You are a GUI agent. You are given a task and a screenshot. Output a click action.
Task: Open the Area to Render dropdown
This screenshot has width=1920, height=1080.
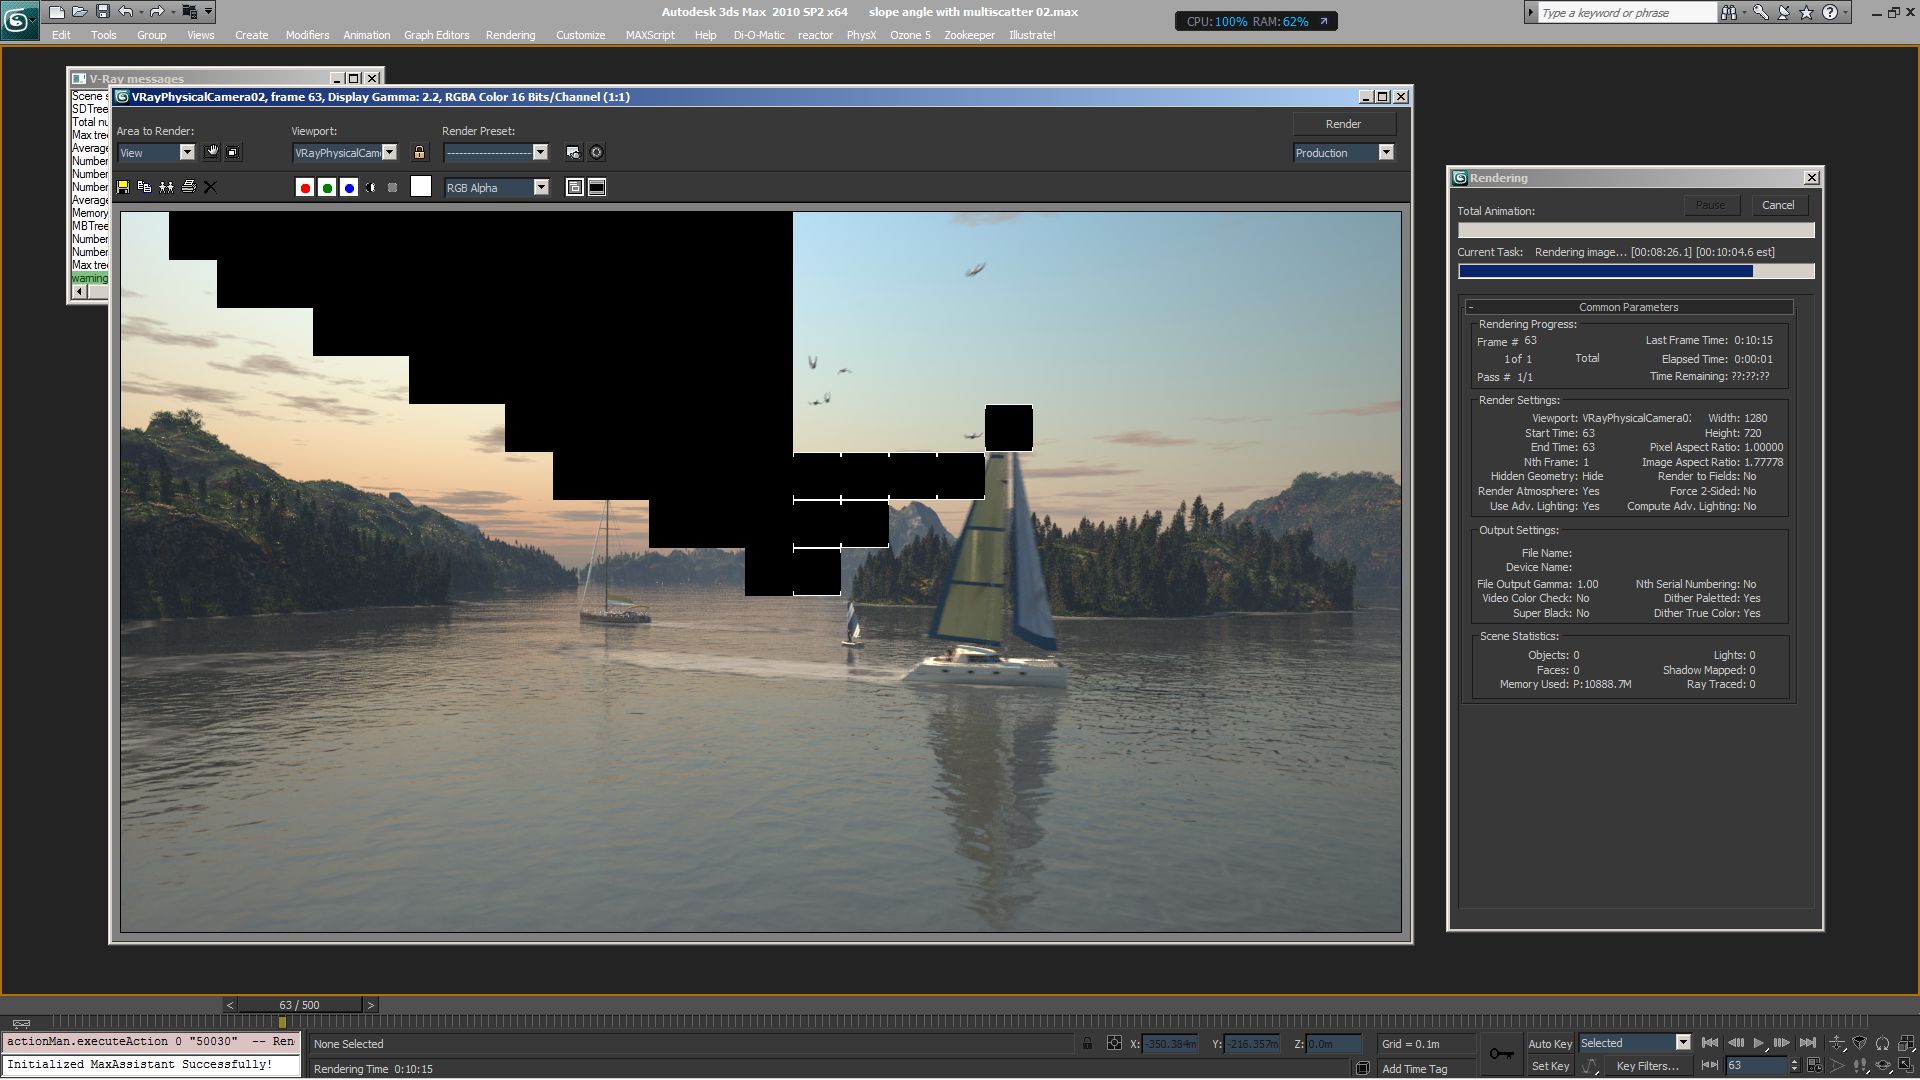click(x=187, y=152)
